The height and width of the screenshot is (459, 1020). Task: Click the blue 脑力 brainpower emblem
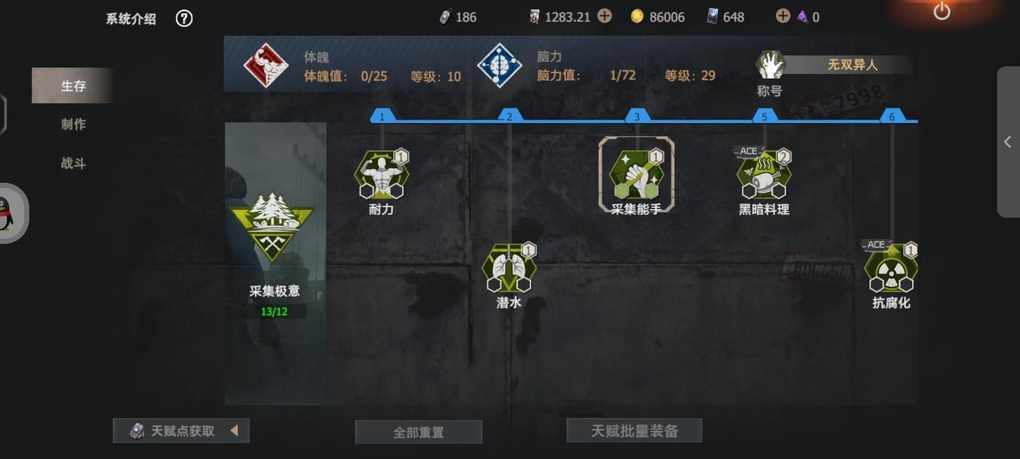pos(499,65)
